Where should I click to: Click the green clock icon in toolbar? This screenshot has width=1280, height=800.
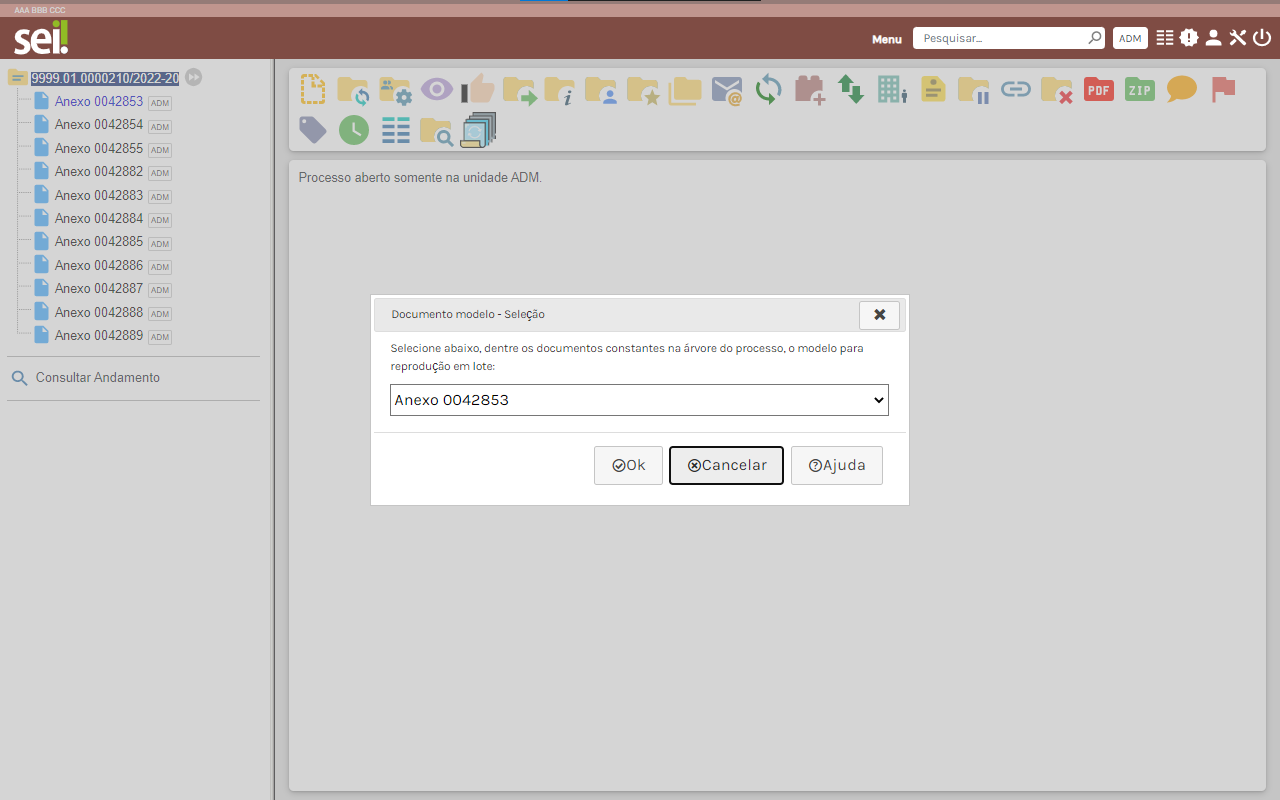[x=354, y=130]
